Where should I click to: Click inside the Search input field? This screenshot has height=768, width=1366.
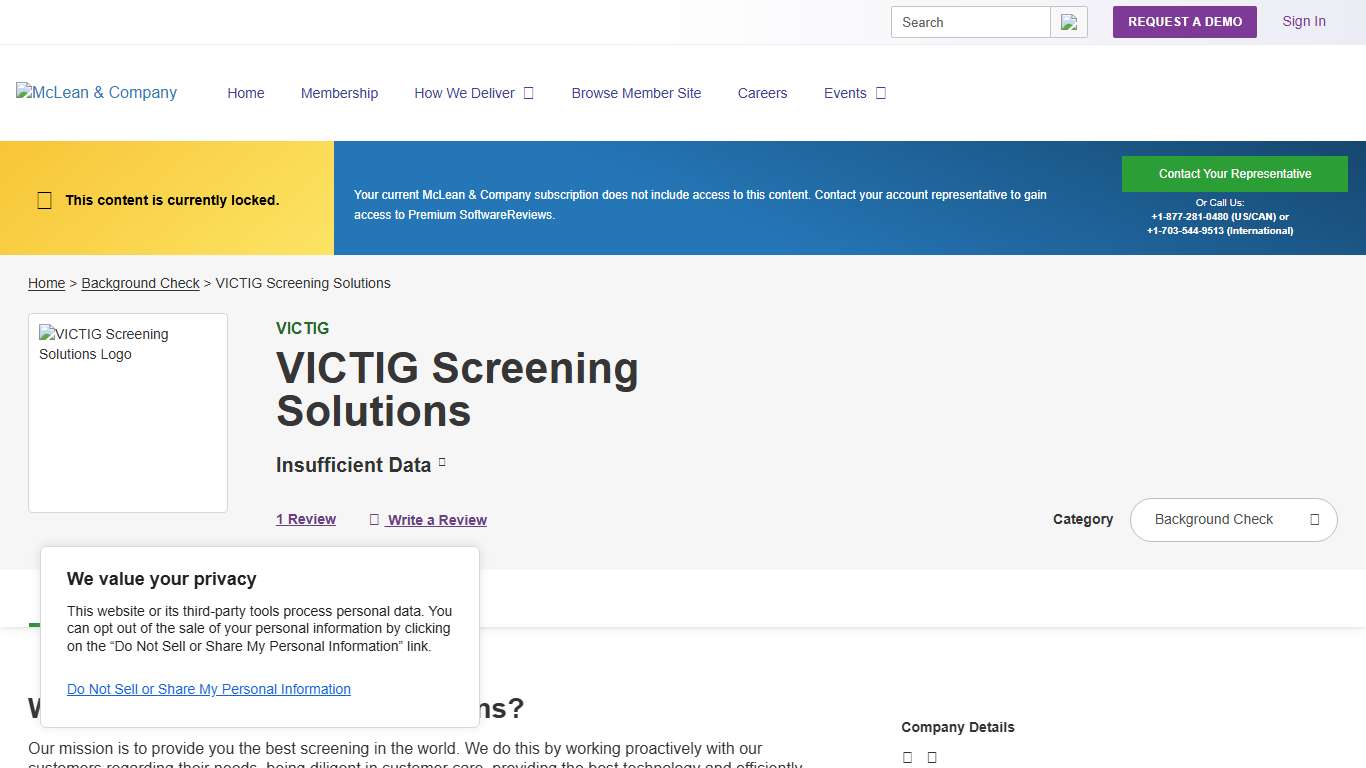[x=960, y=21]
